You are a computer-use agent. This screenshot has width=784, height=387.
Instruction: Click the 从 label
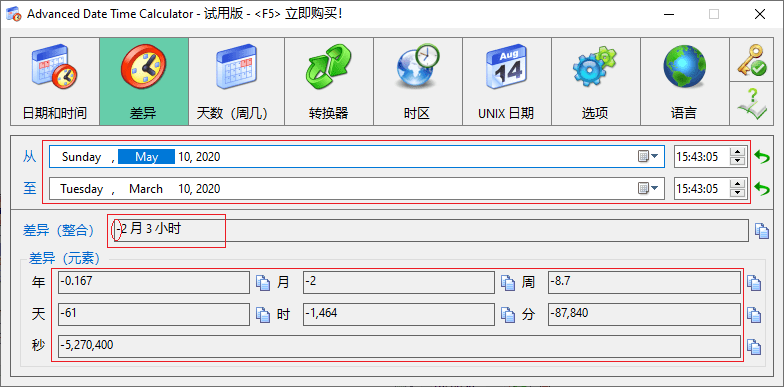click(x=30, y=157)
